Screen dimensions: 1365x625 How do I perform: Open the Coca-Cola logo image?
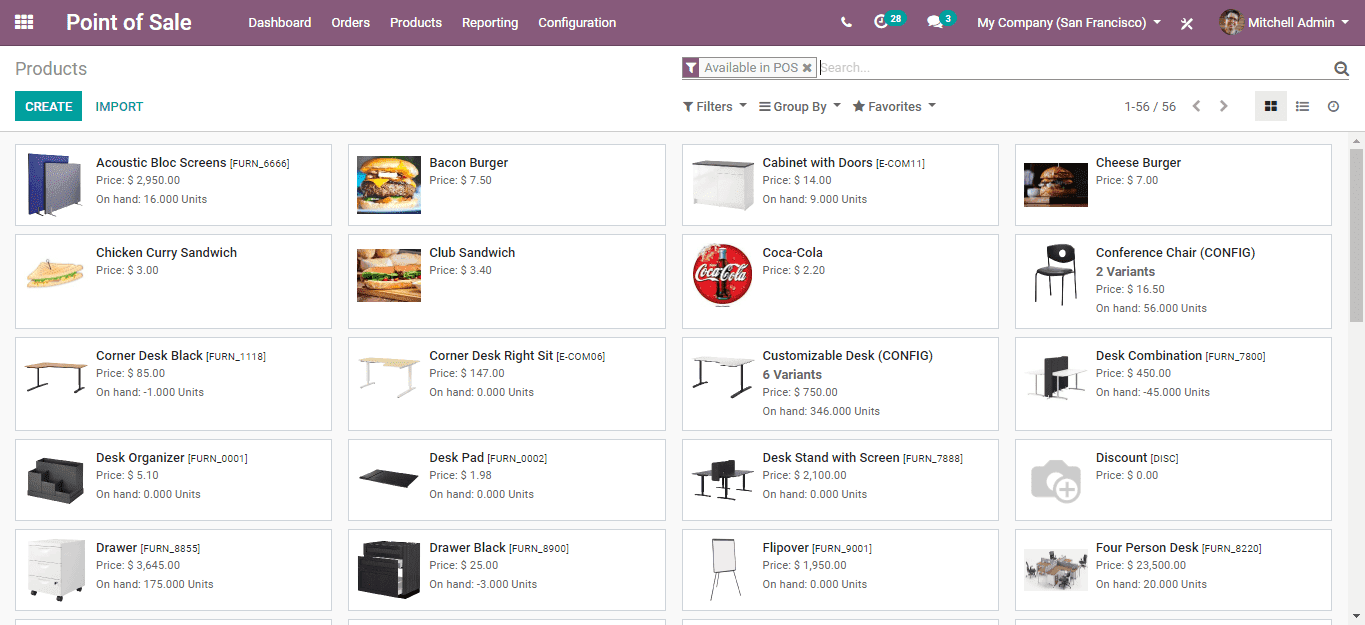(x=722, y=274)
